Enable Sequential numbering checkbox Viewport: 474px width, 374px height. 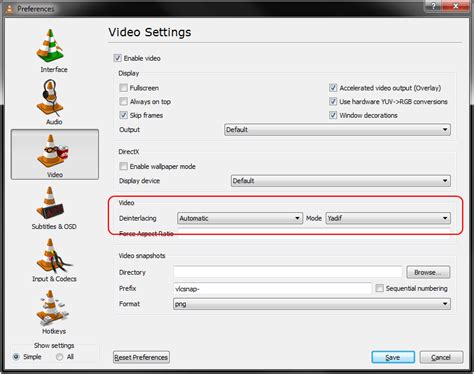[379, 288]
